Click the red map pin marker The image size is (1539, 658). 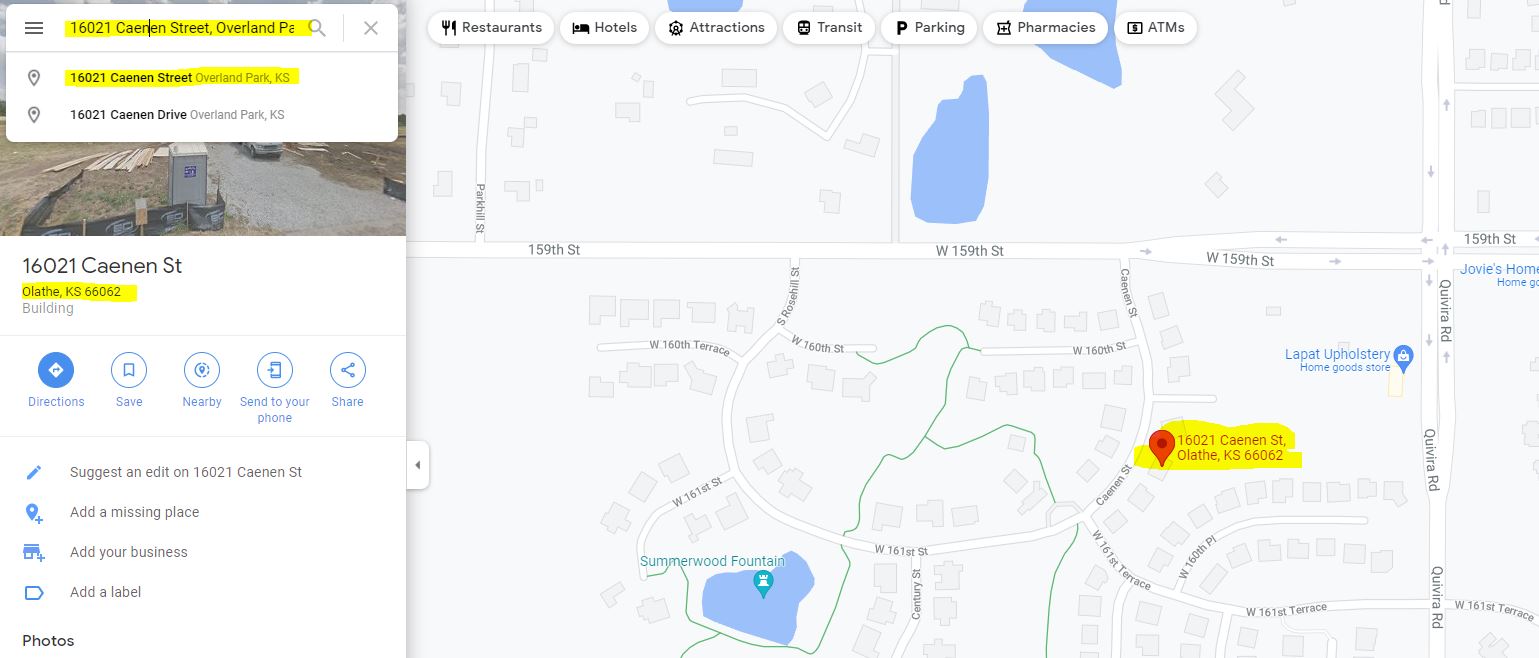(x=1161, y=447)
